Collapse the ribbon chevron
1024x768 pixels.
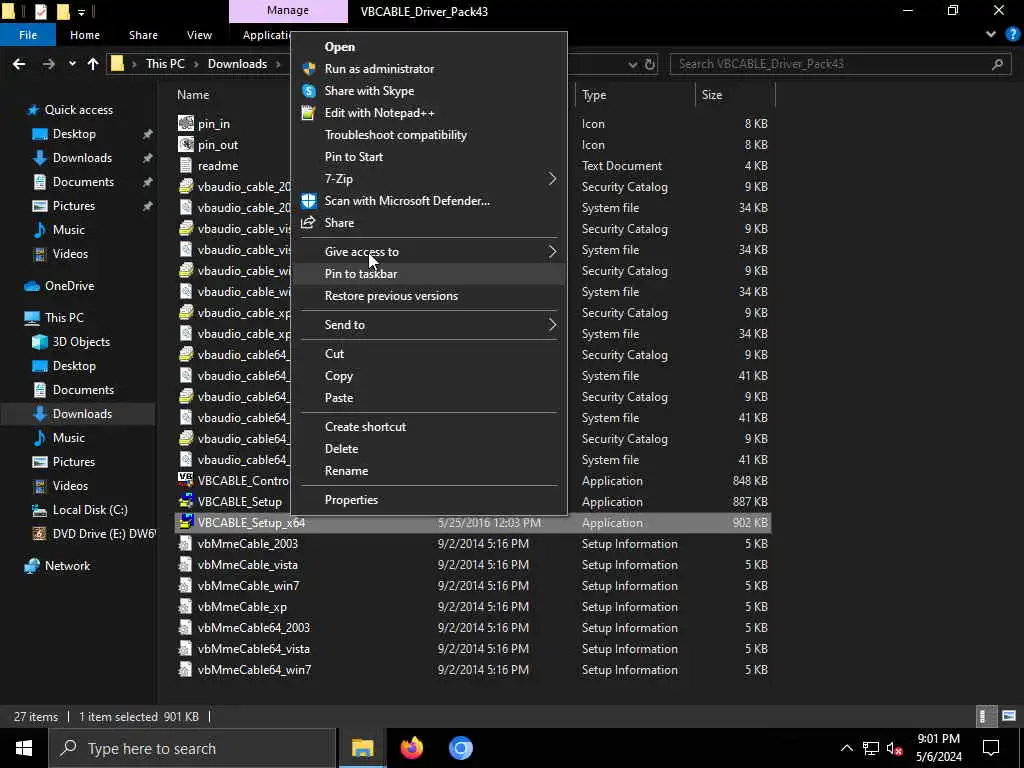click(991, 35)
